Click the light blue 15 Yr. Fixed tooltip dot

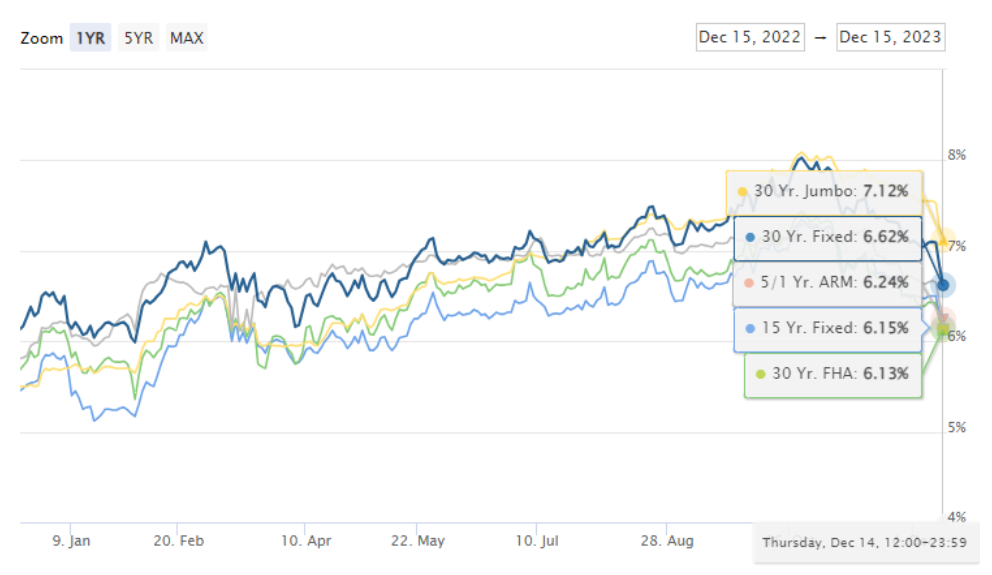pyautogui.click(x=750, y=328)
